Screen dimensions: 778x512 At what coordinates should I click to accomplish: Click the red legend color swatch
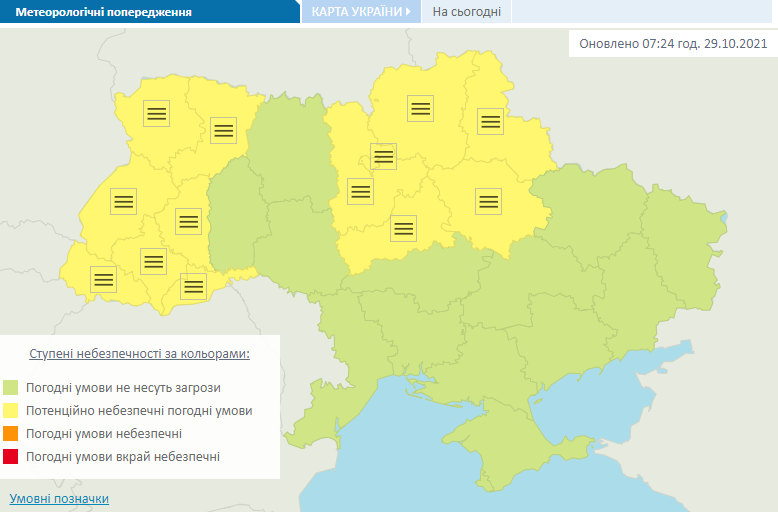tap(11, 457)
